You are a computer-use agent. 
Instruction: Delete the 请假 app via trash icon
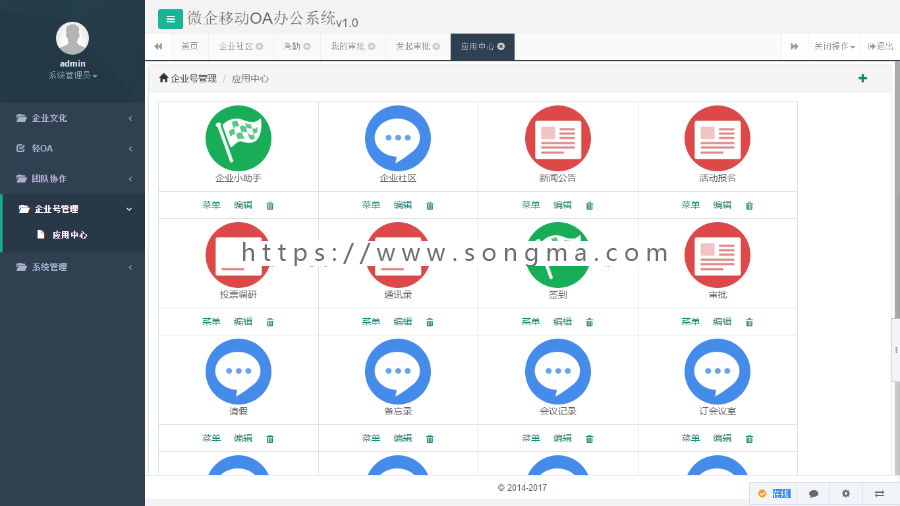270,439
